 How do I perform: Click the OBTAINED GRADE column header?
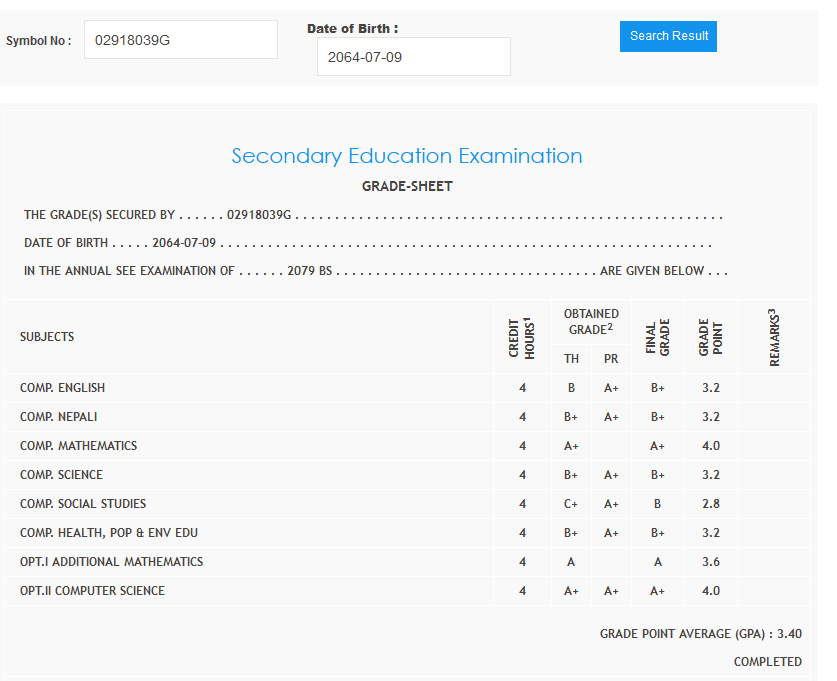[591, 321]
